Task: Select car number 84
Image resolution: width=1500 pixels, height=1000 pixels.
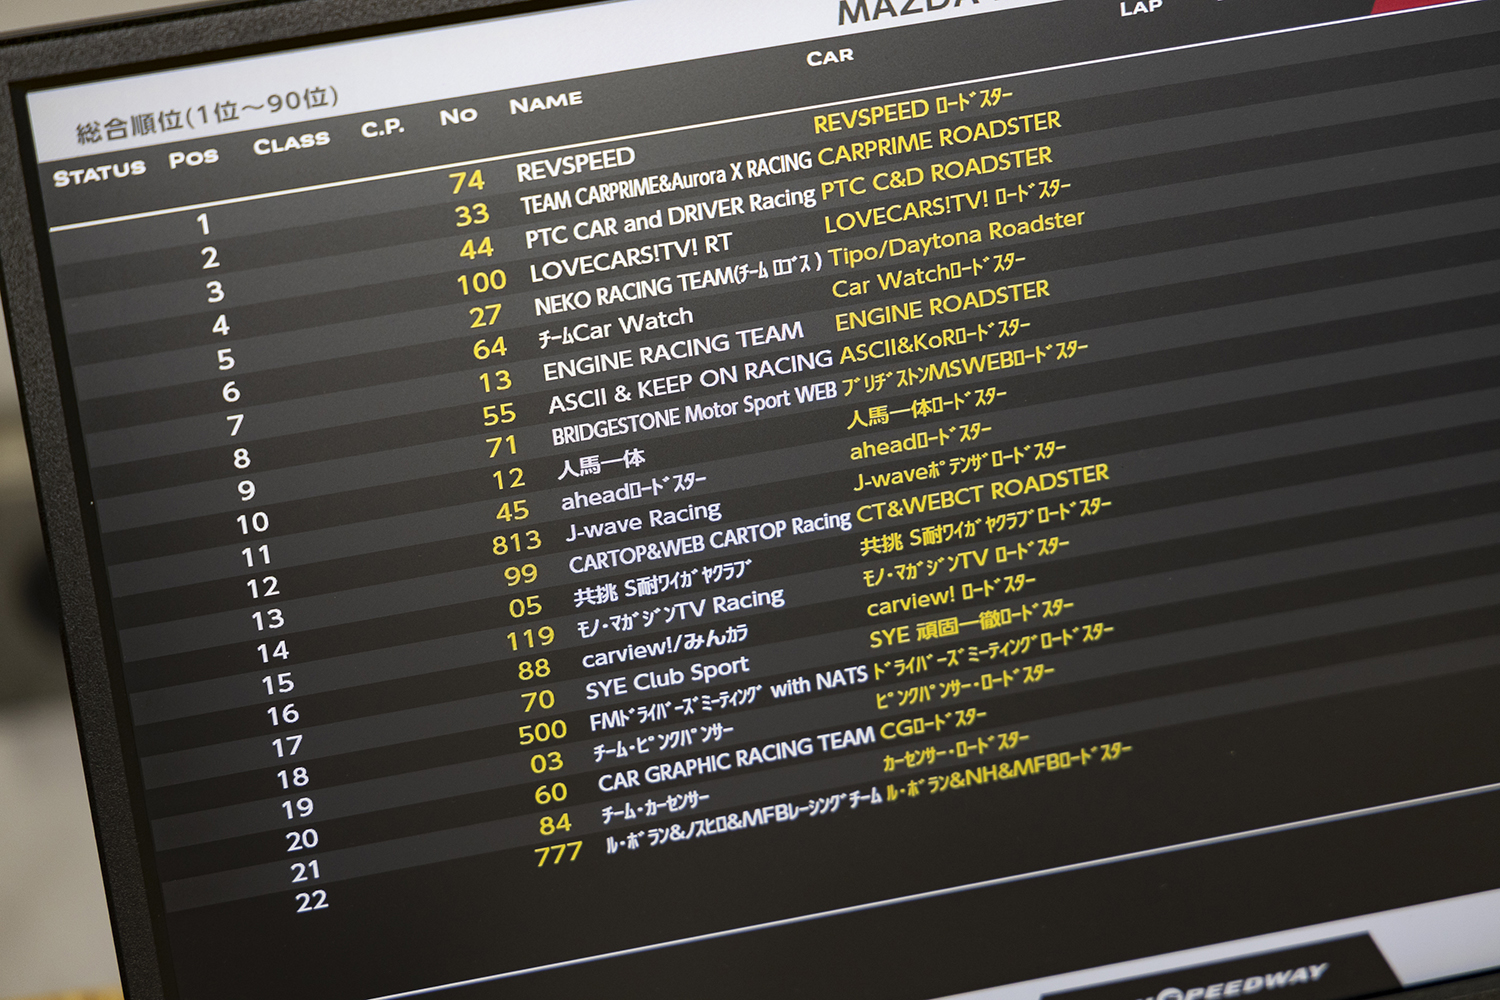Action: tap(555, 824)
